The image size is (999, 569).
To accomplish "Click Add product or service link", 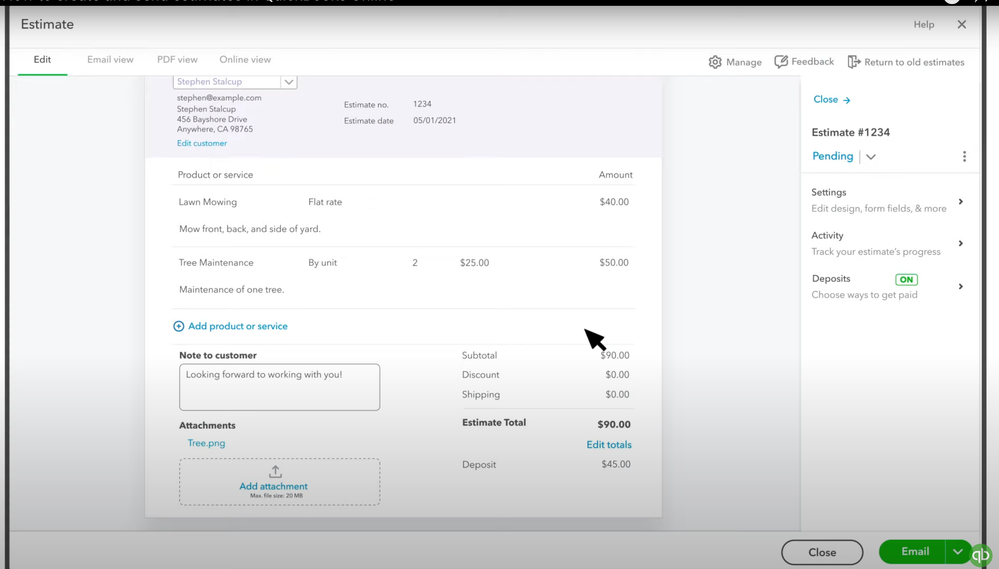I will (x=238, y=326).
